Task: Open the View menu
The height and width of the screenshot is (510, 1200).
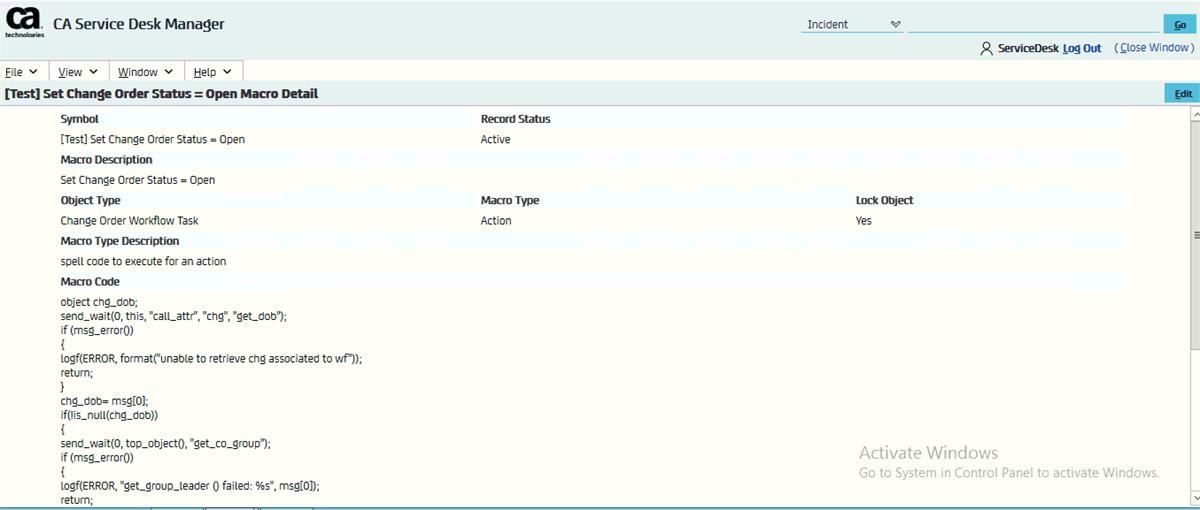Action: 78,72
